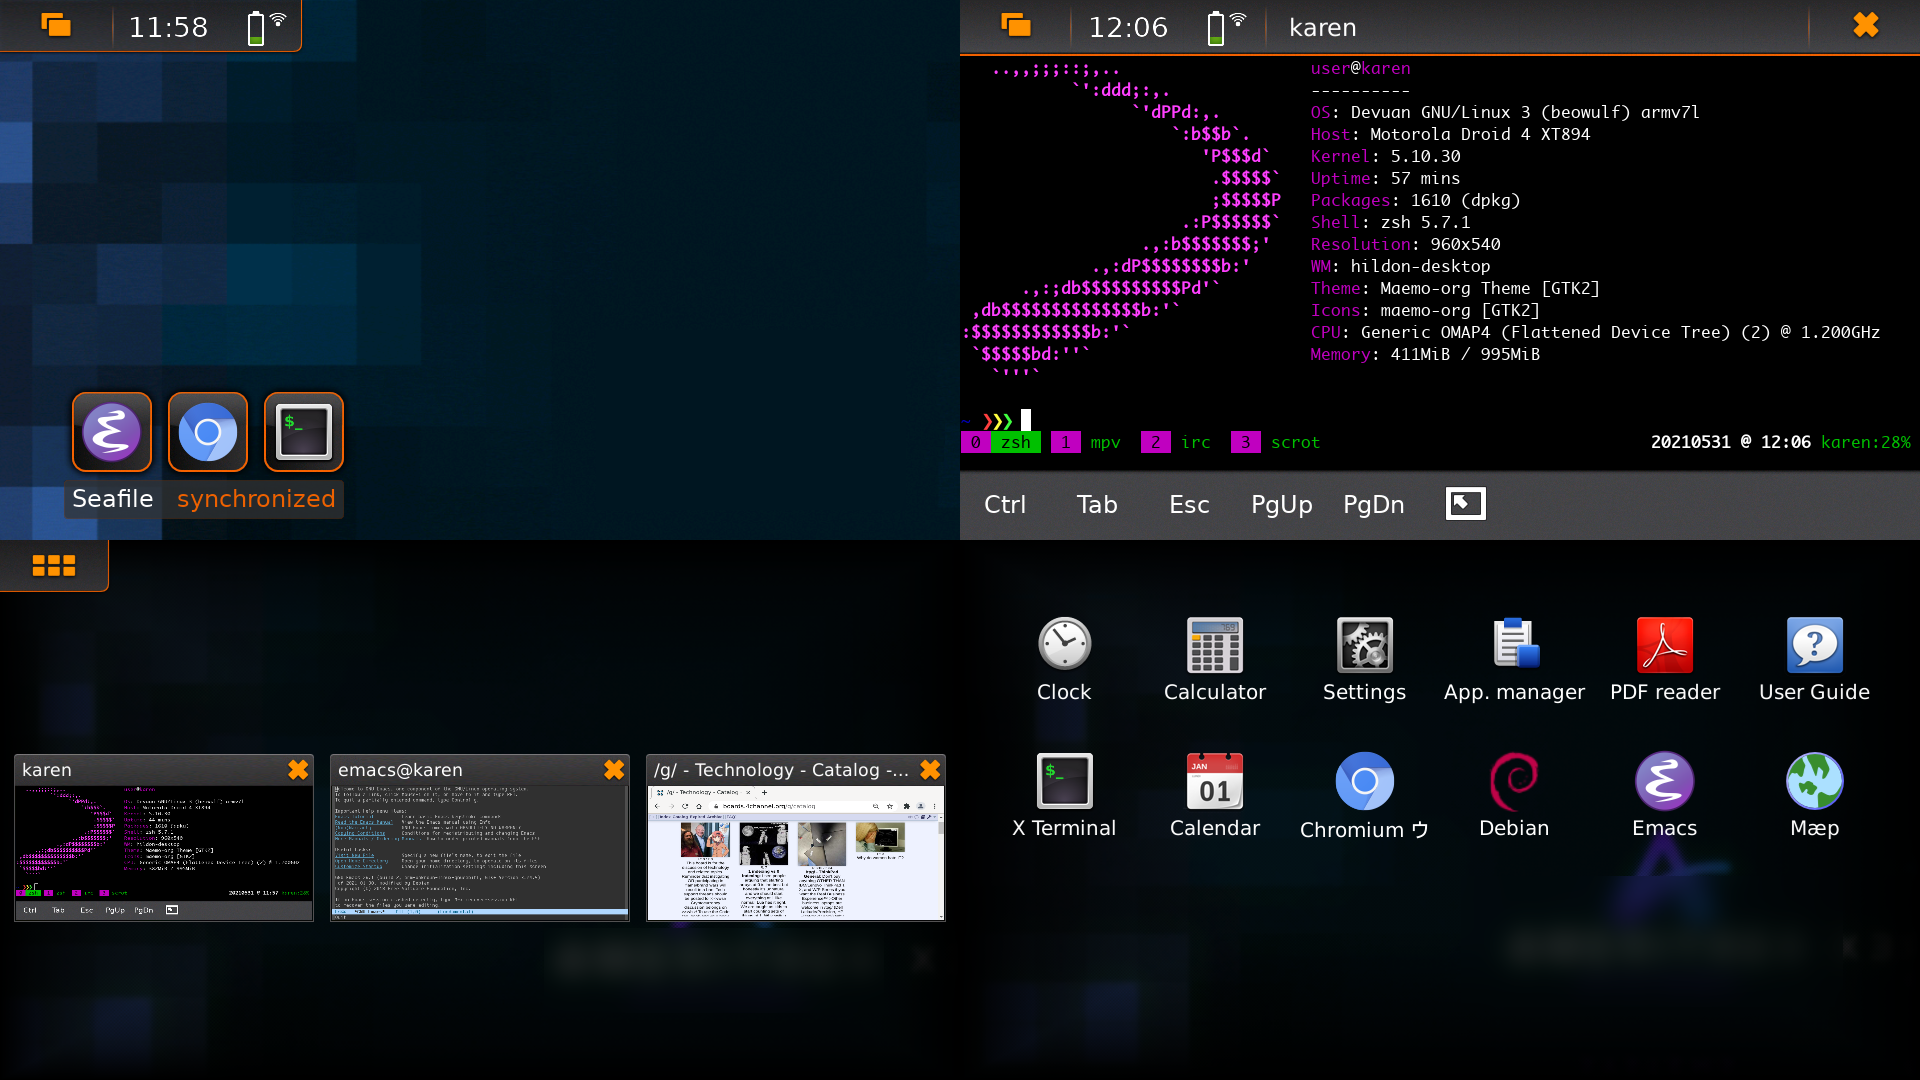Image resolution: width=1920 pixels, height=1080 pixels.
Task: Open the karen title menu in terminal titlebar
Action: (x=1323, y=27)
